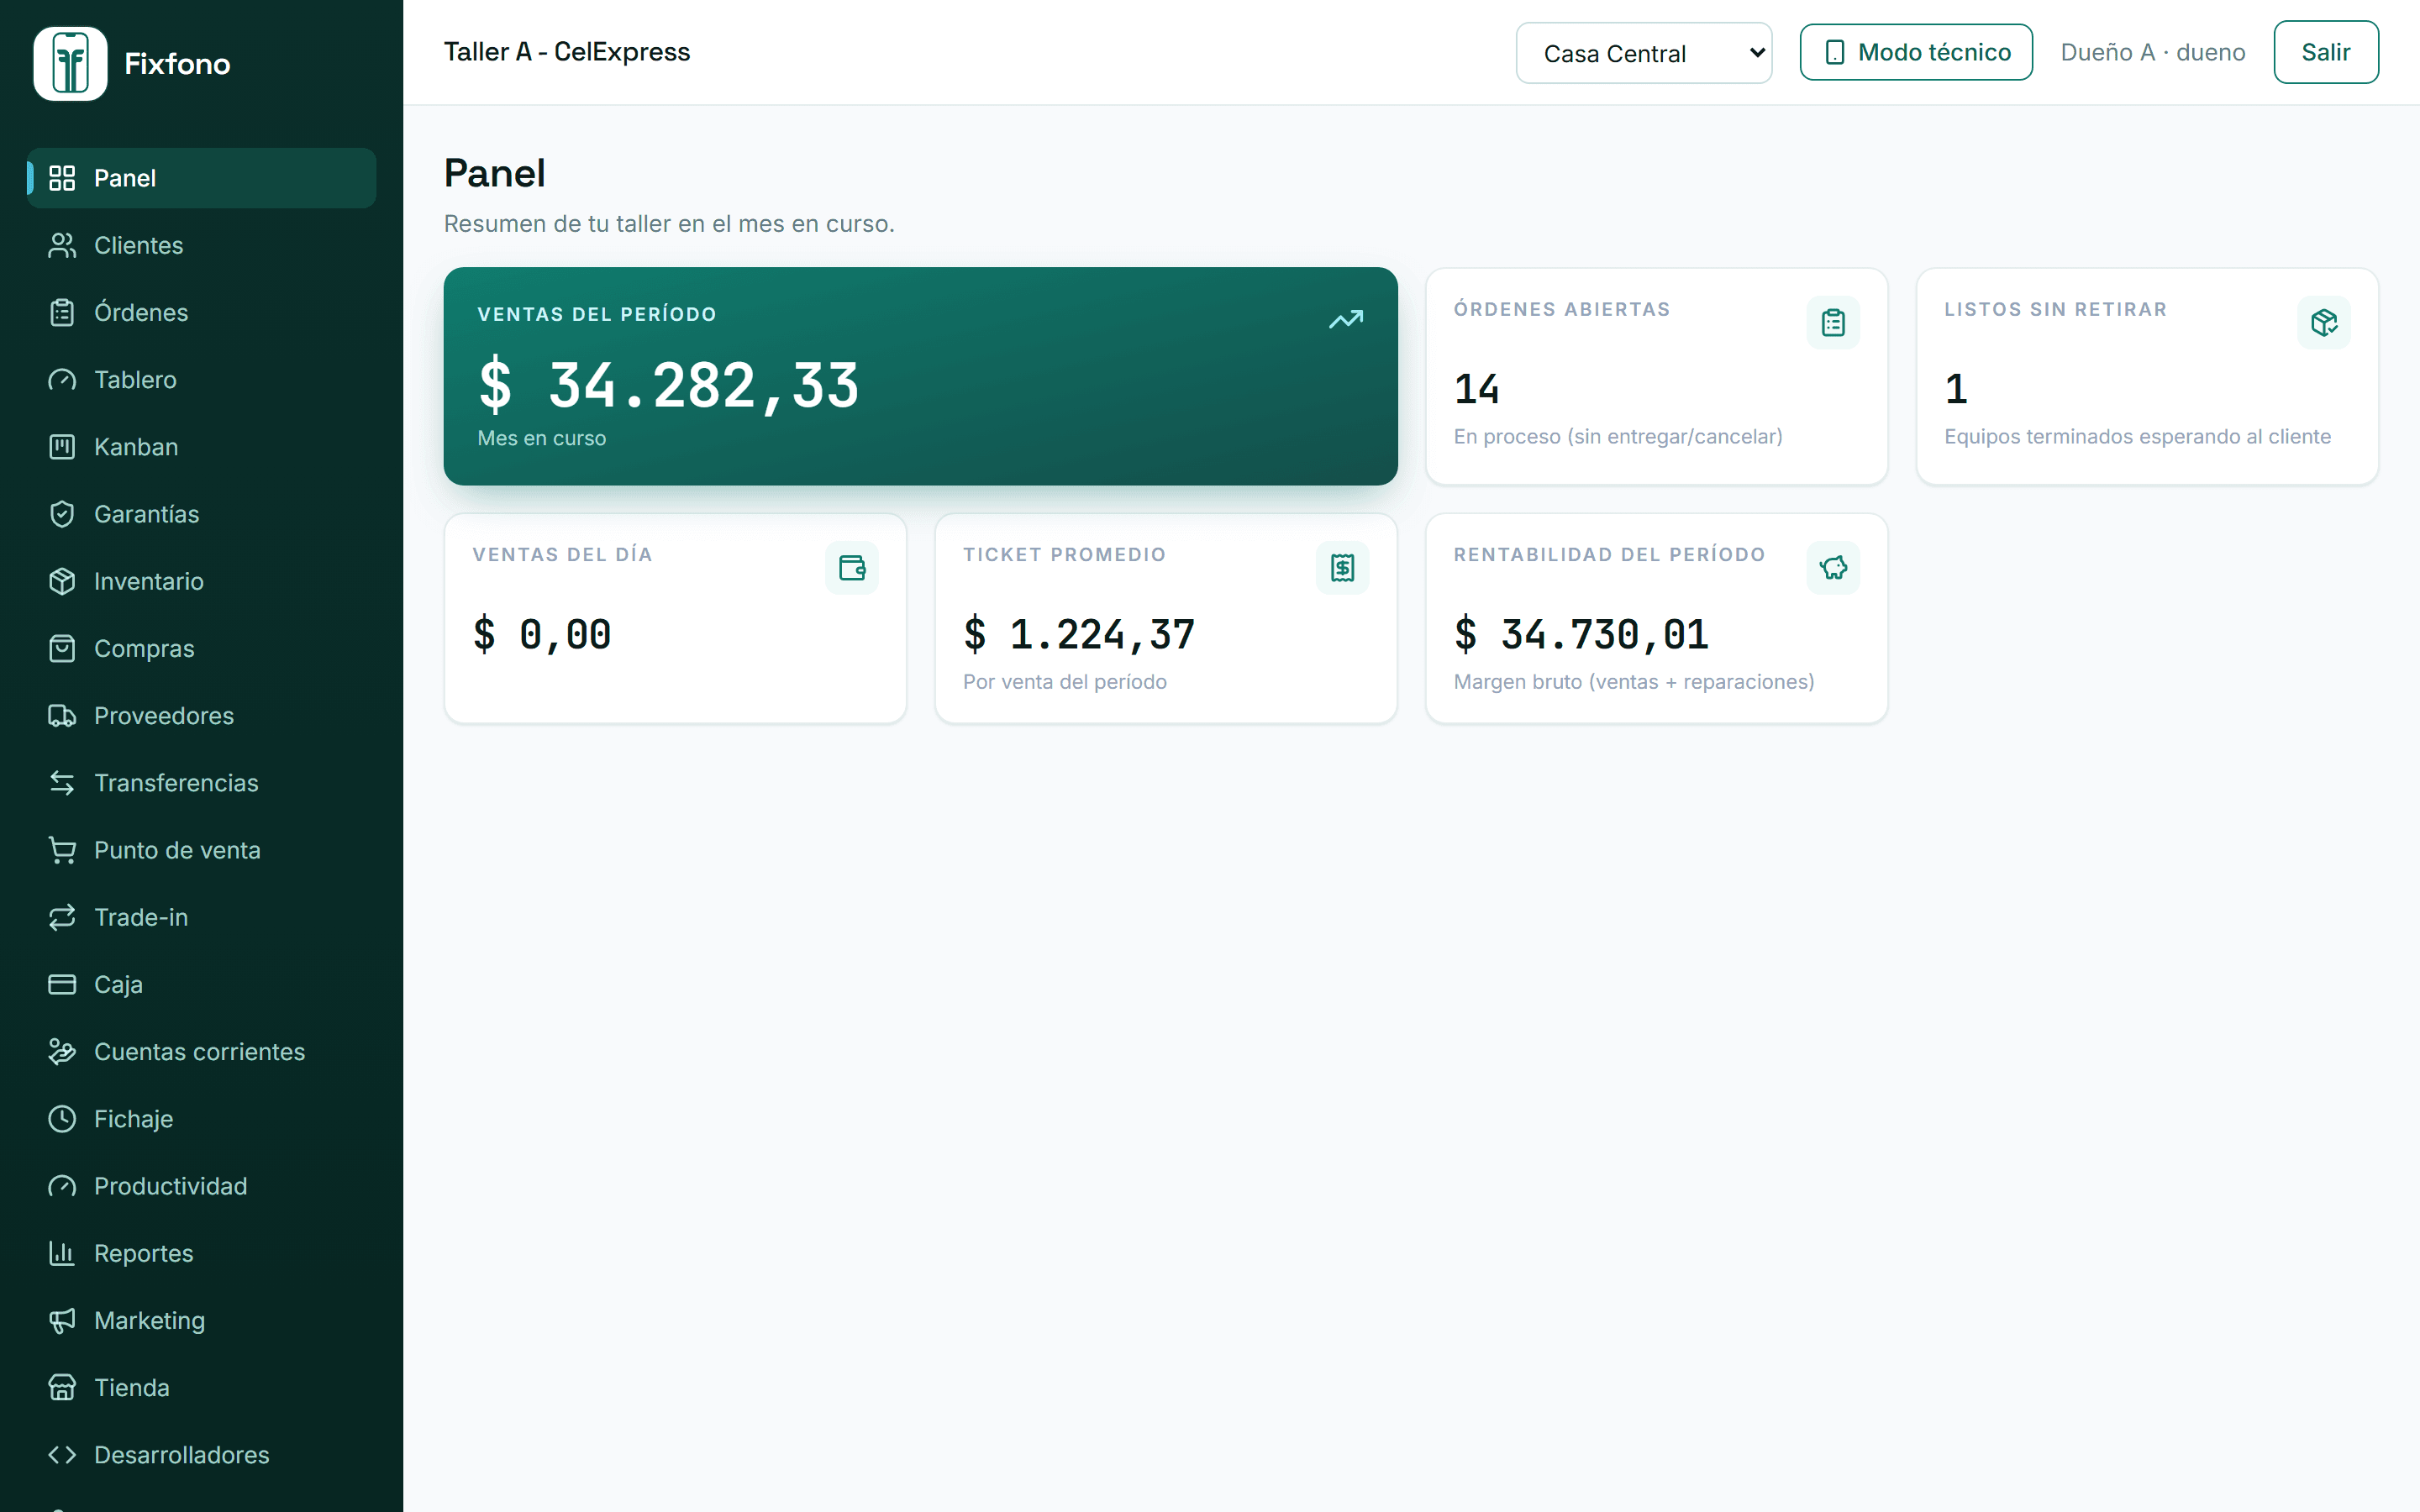
Task: Click the Dueño A · dueno user label
Action: 2153,52
